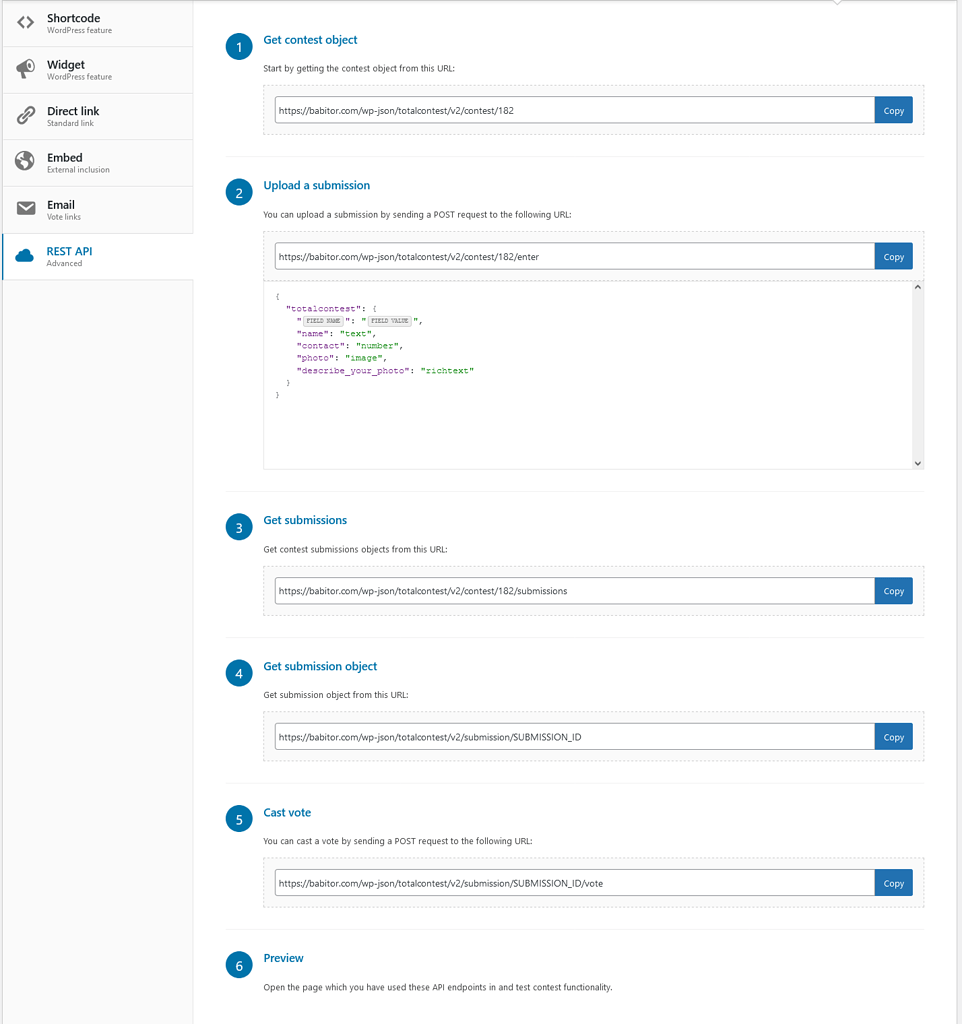Screen dimensions: 962x1024
Task: Select the Email envelope icon
Action: 25,208
